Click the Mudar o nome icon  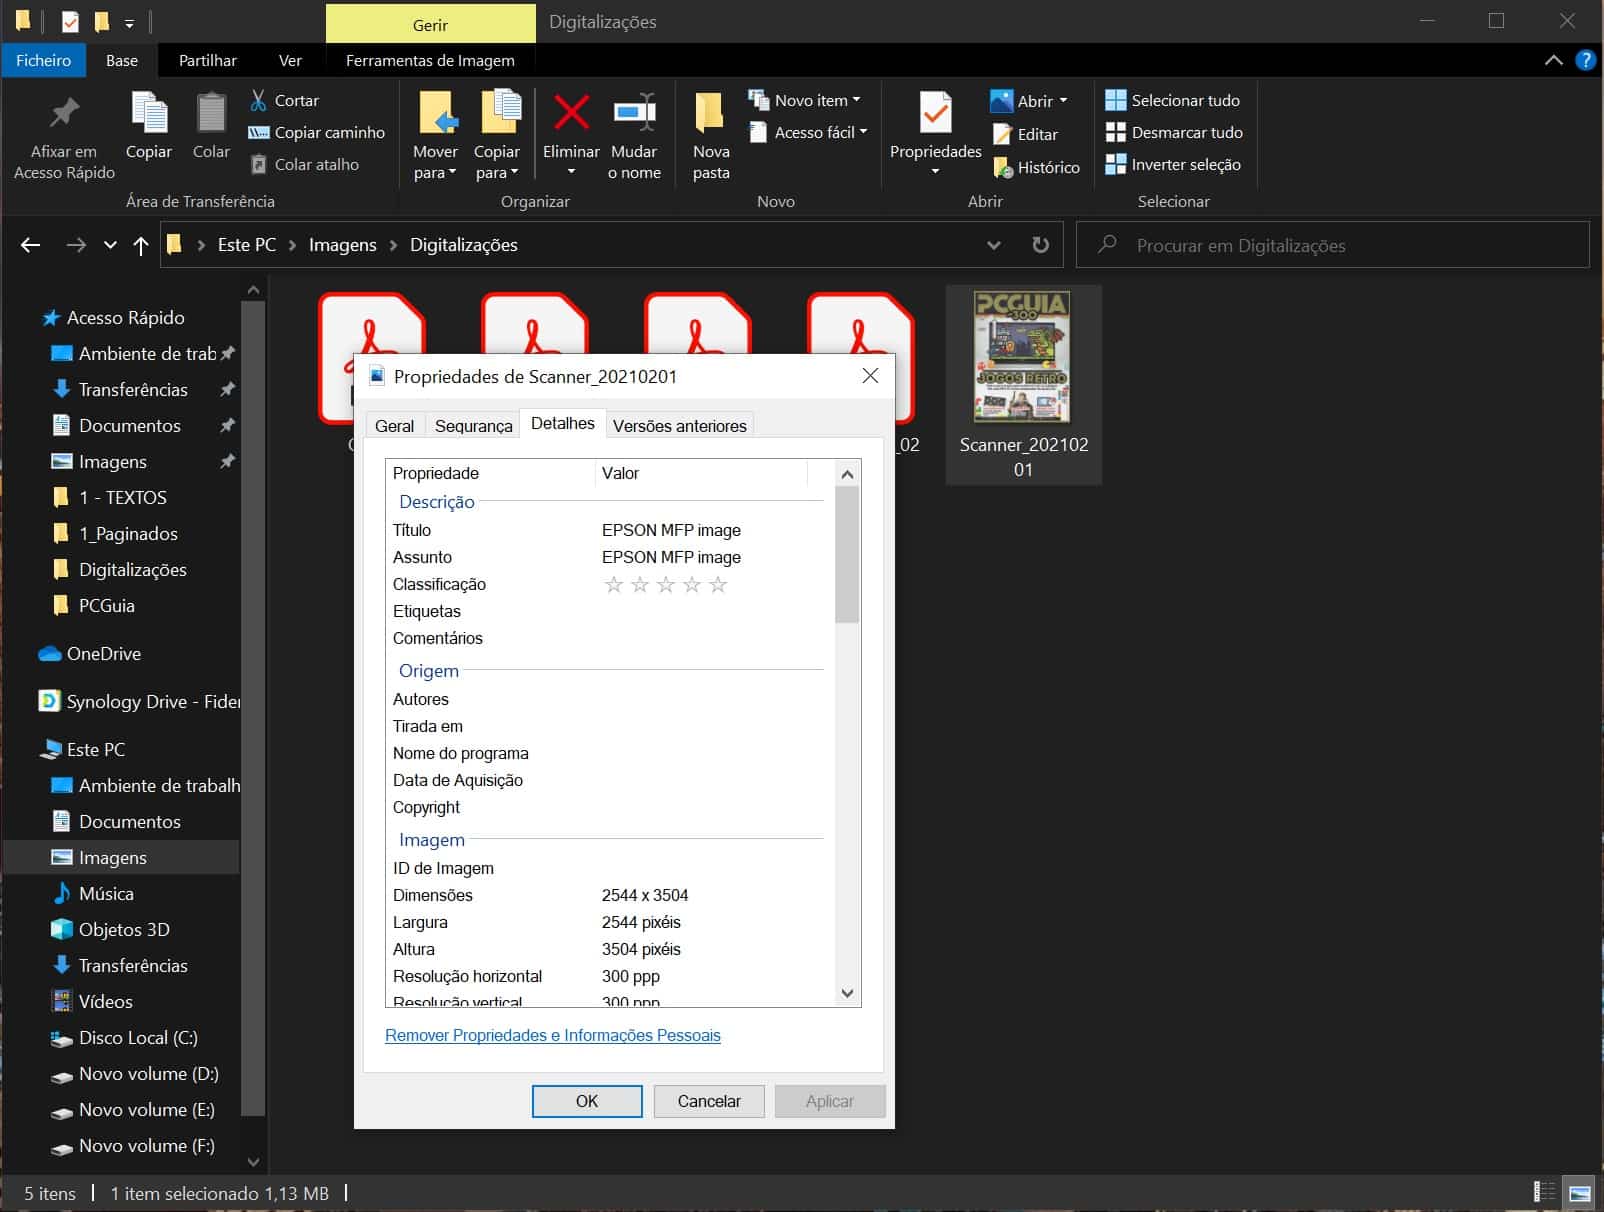634,113
